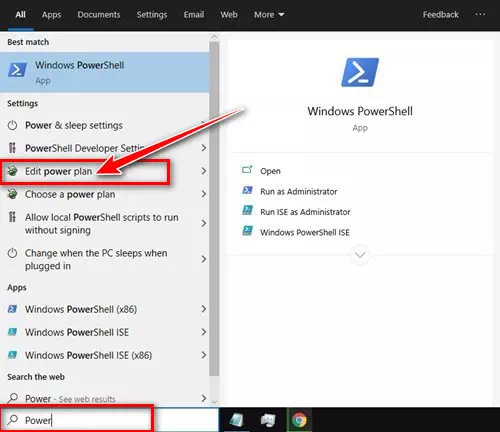
Task: Click the results list scrollbar thumb
Action: [x=214, y=209]
